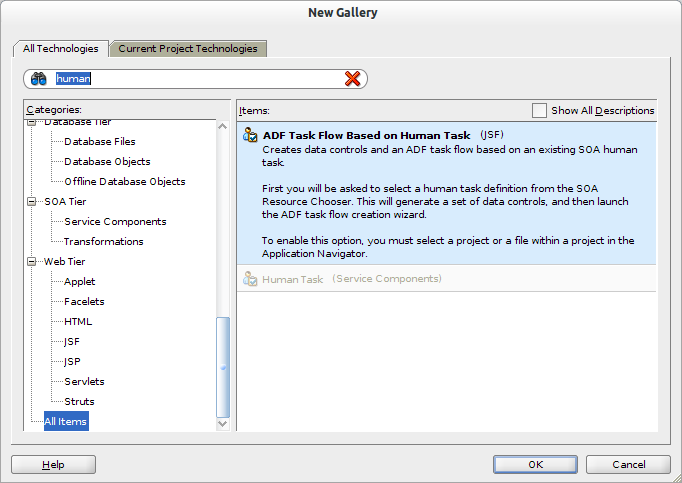682x483 pixels.
Task: Select the Service Components category
Action: click(115, 222)
